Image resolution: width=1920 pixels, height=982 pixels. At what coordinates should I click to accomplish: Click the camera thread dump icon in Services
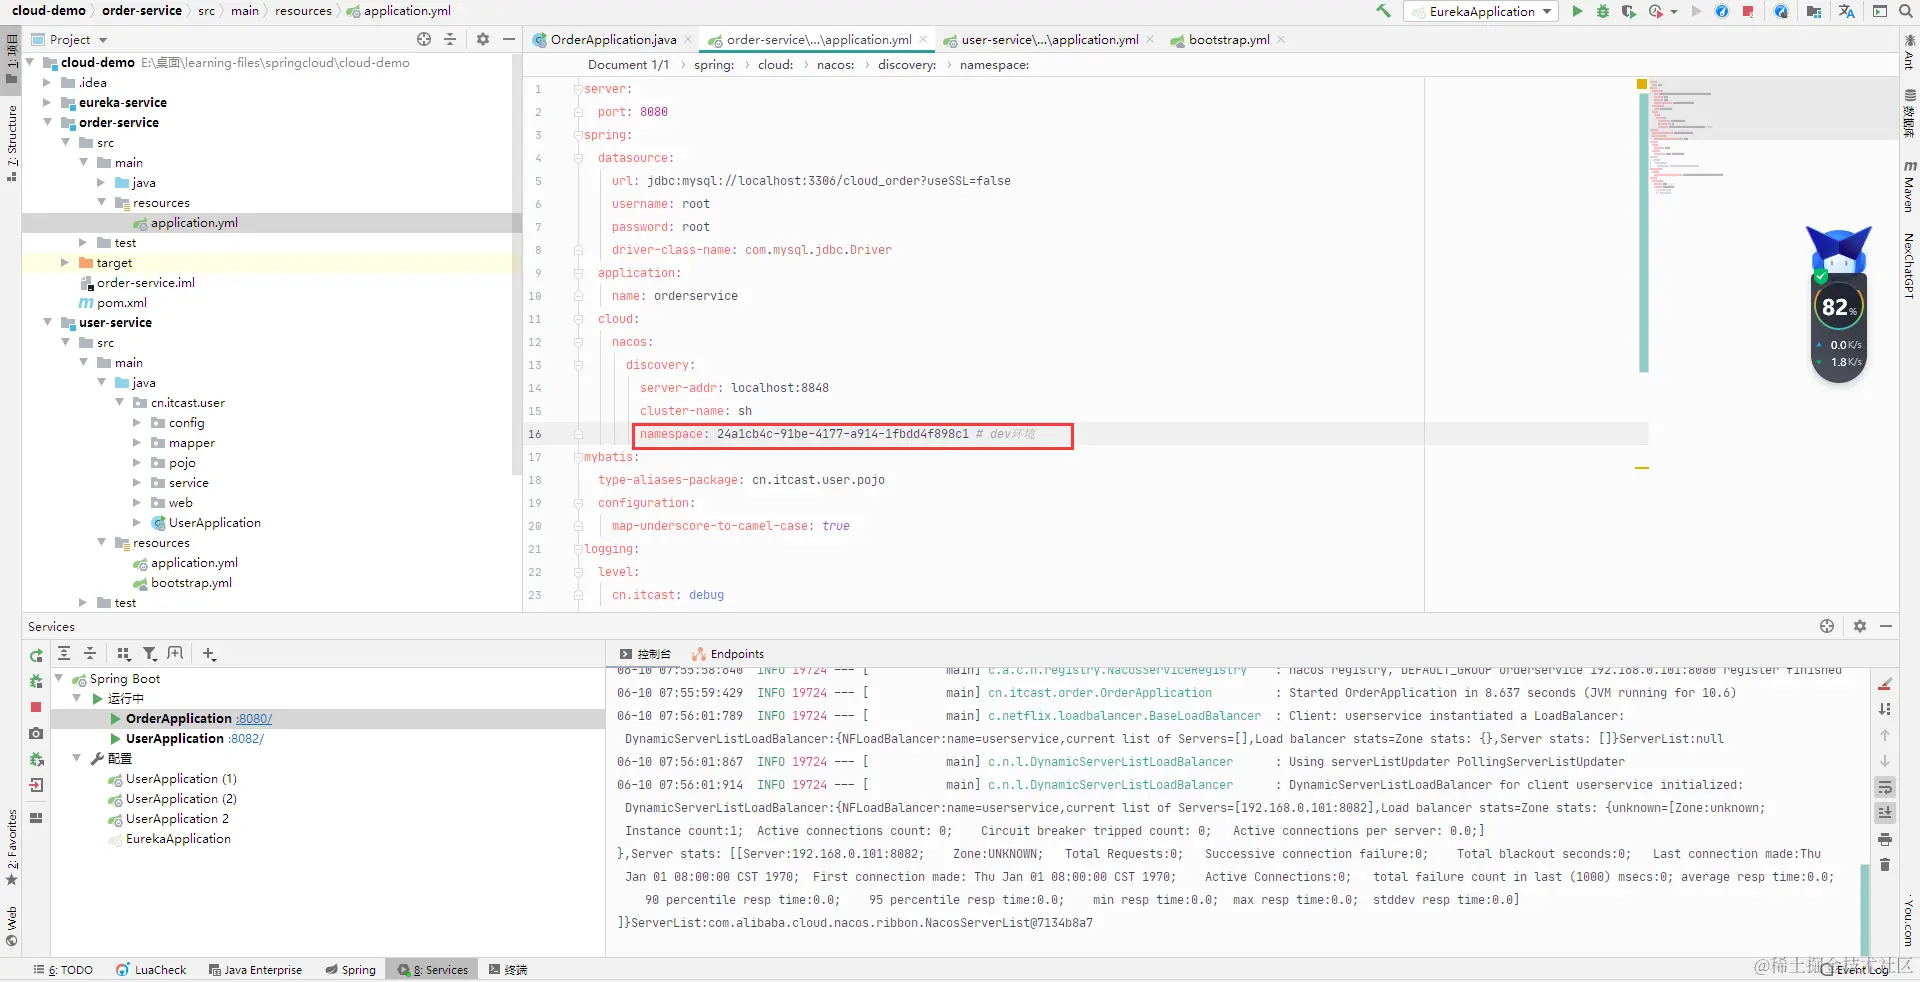pyautogui.click(x=36, y=733)
